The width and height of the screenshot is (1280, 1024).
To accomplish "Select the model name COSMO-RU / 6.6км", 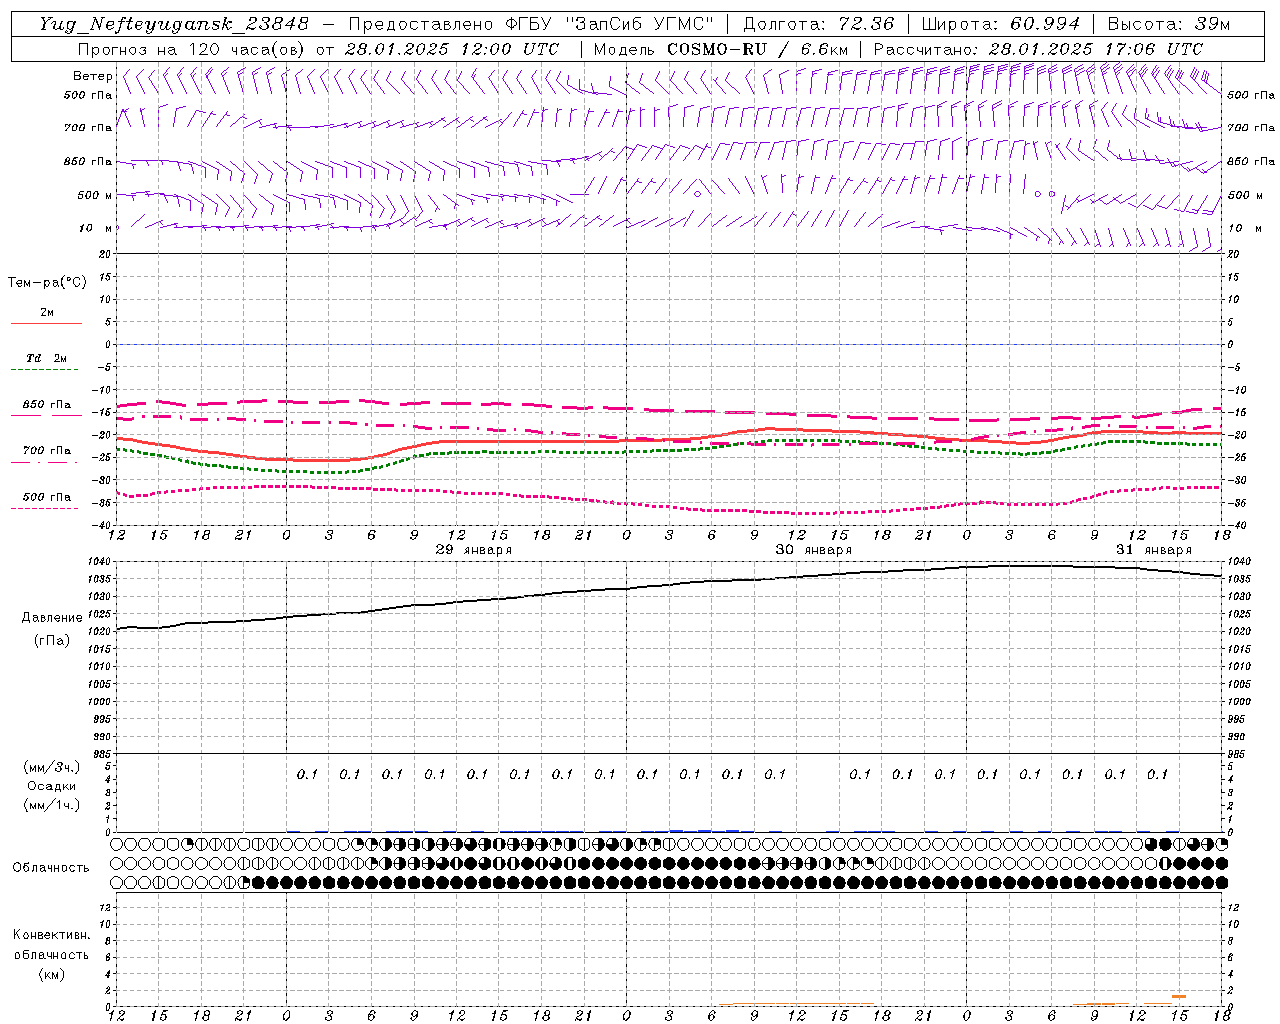I will coord(757,49).
